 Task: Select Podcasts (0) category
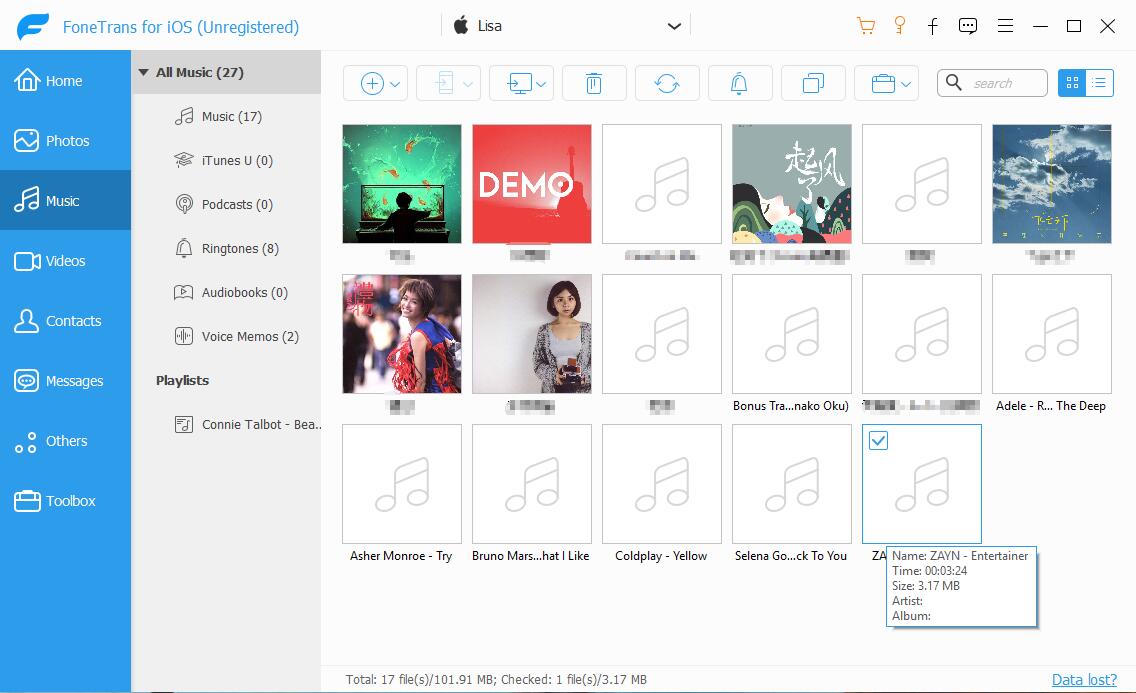coord(226,205)
